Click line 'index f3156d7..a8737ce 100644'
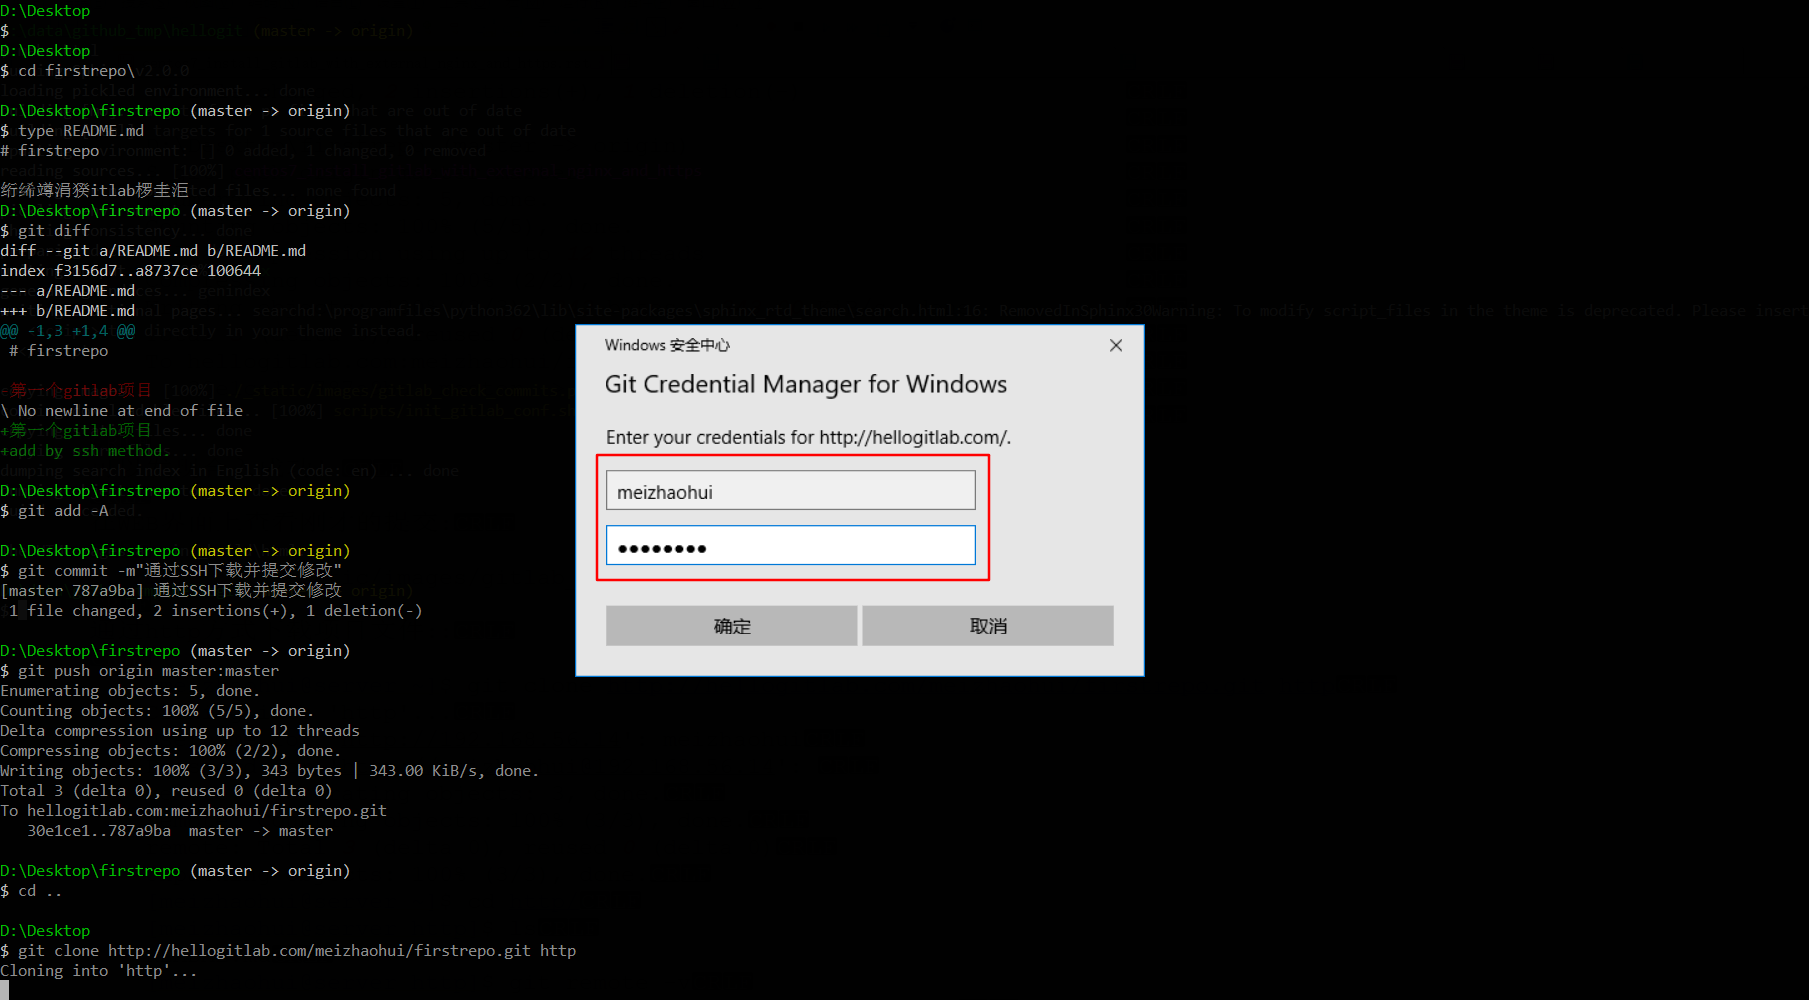Screen dimensions: 1809x1000 pos(130,271)
